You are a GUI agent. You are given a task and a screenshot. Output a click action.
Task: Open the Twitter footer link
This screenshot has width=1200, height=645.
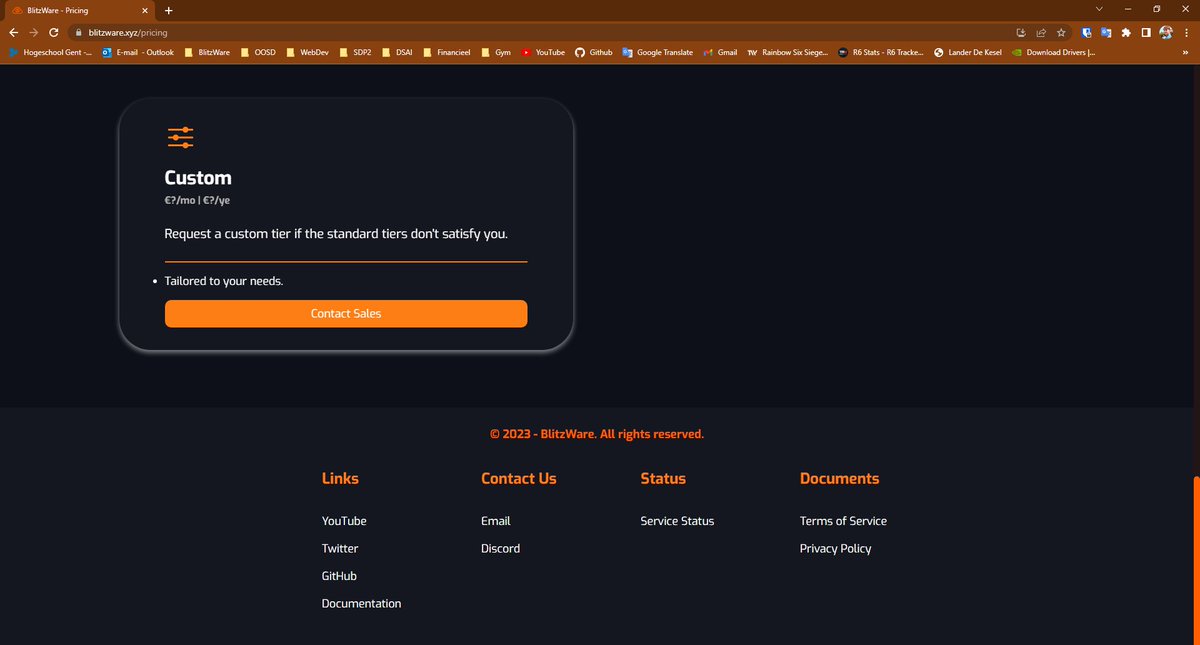coord(340,548)
